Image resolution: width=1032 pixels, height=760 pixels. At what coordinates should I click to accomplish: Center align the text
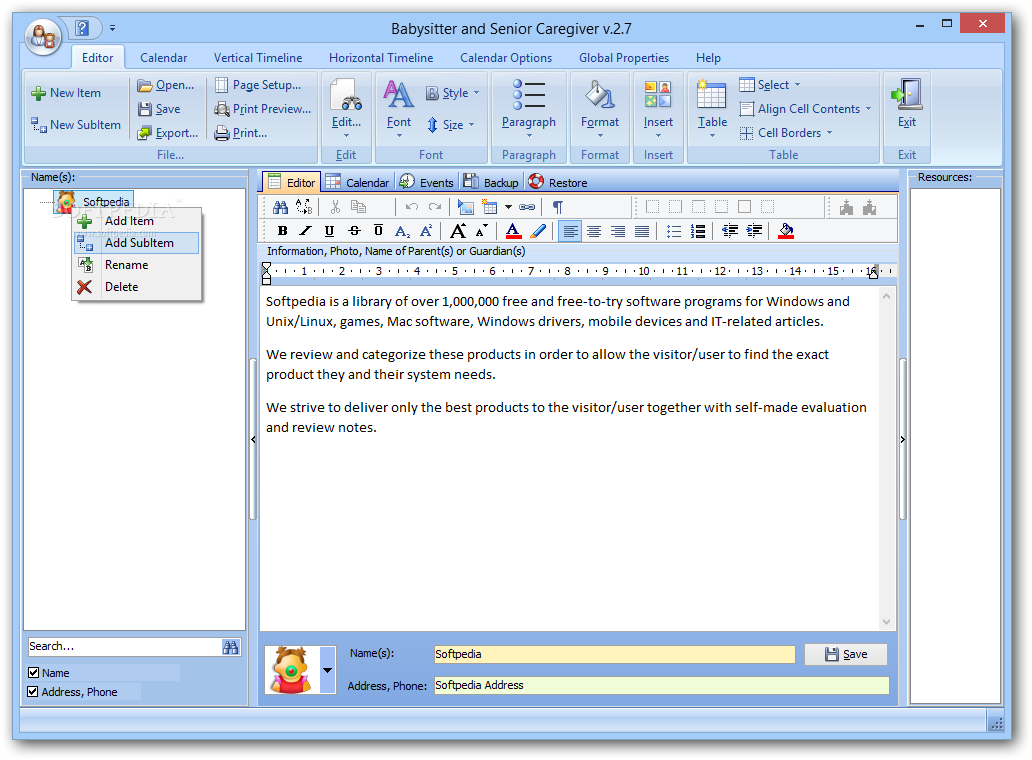(x=594, y=231)
